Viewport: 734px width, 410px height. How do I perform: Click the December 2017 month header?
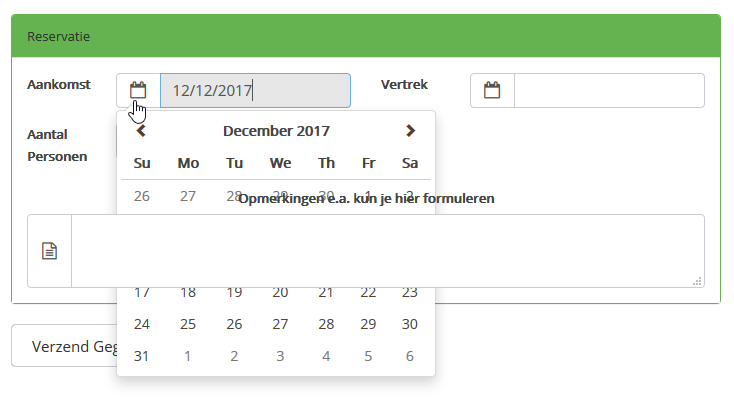click(276, 131)
